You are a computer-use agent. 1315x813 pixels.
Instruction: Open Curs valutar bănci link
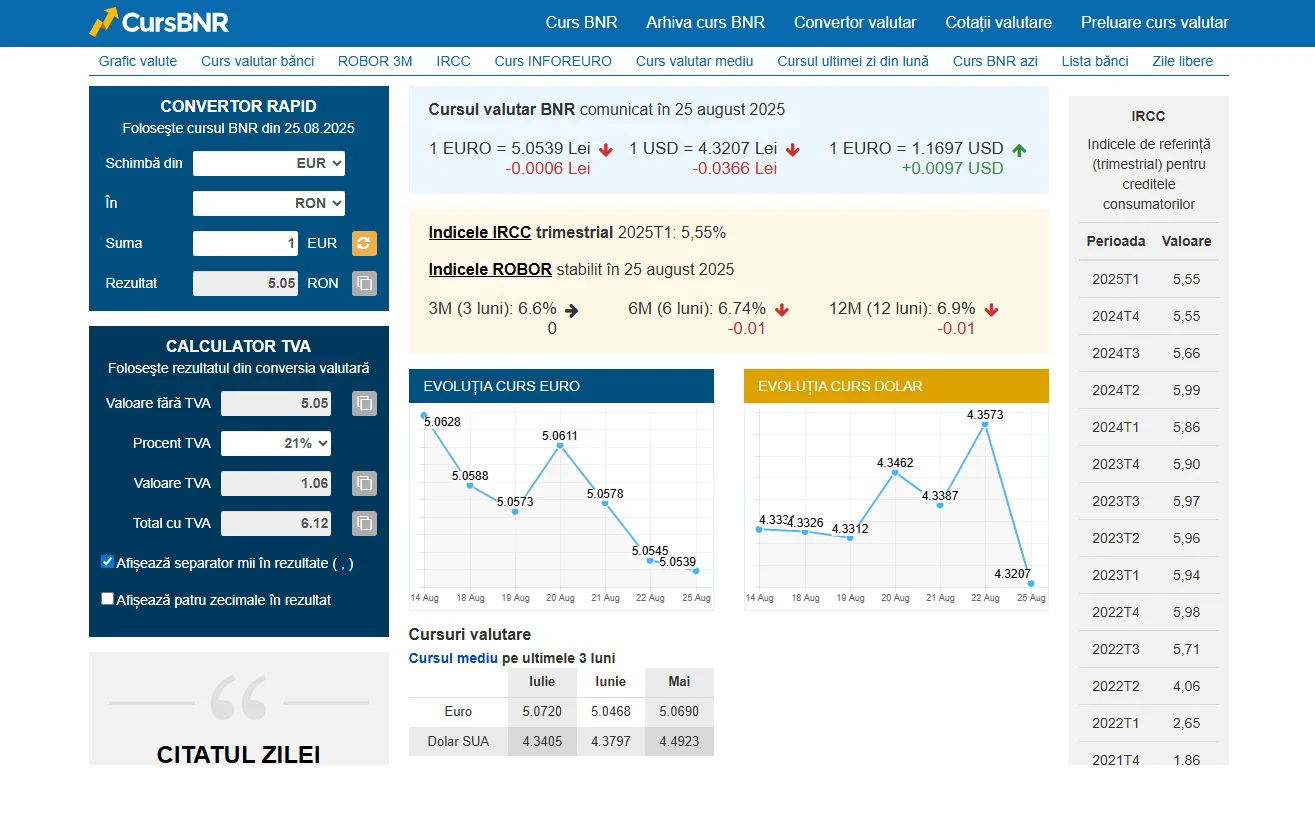pyautogui.click(x=258, y=61)
